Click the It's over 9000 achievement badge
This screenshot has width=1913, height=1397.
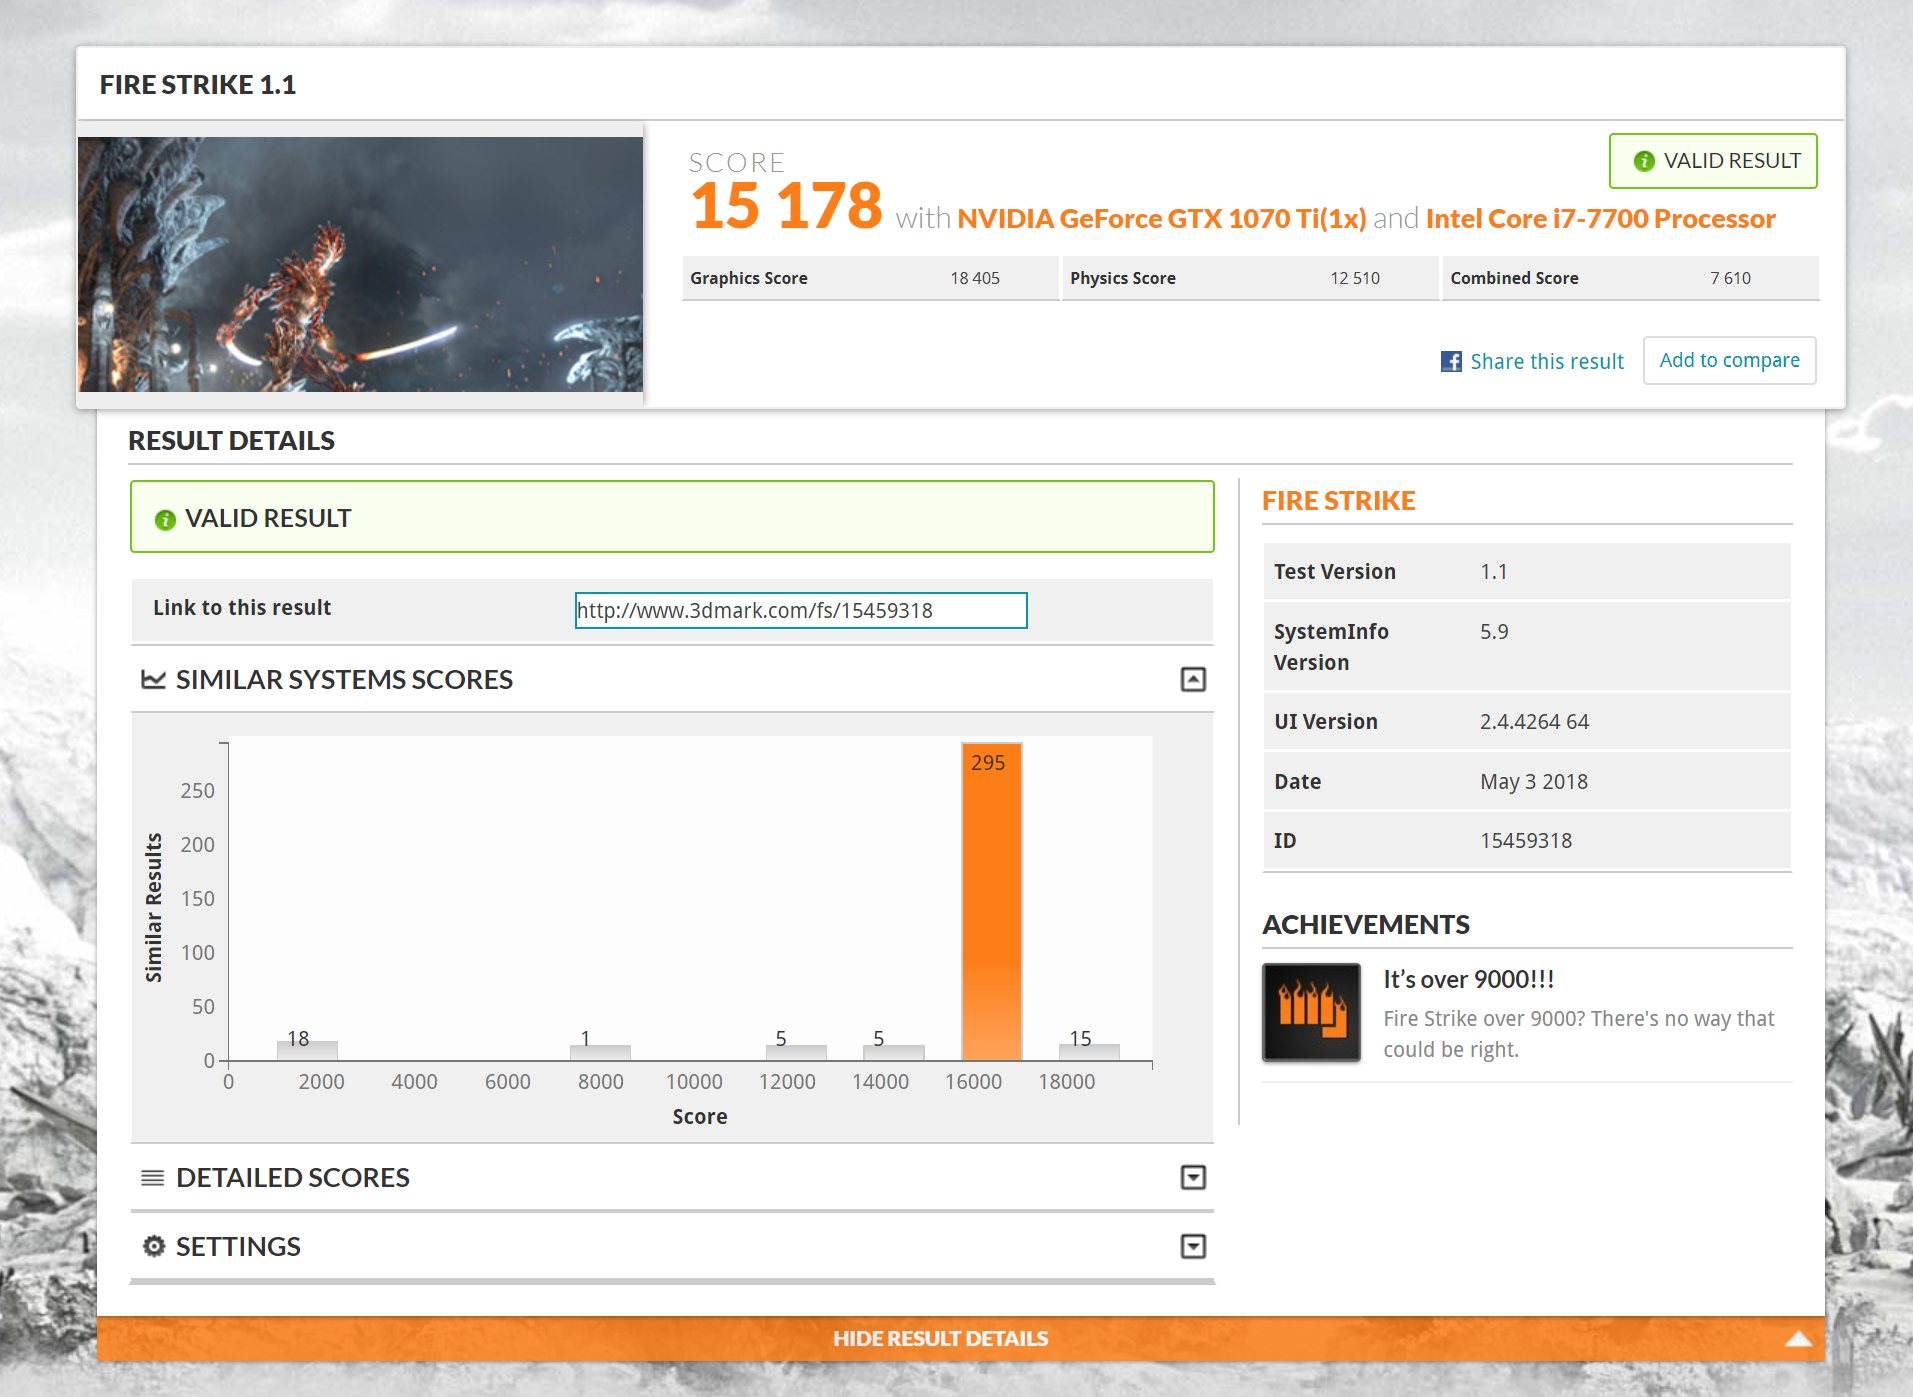[x=1311, y=1012]
